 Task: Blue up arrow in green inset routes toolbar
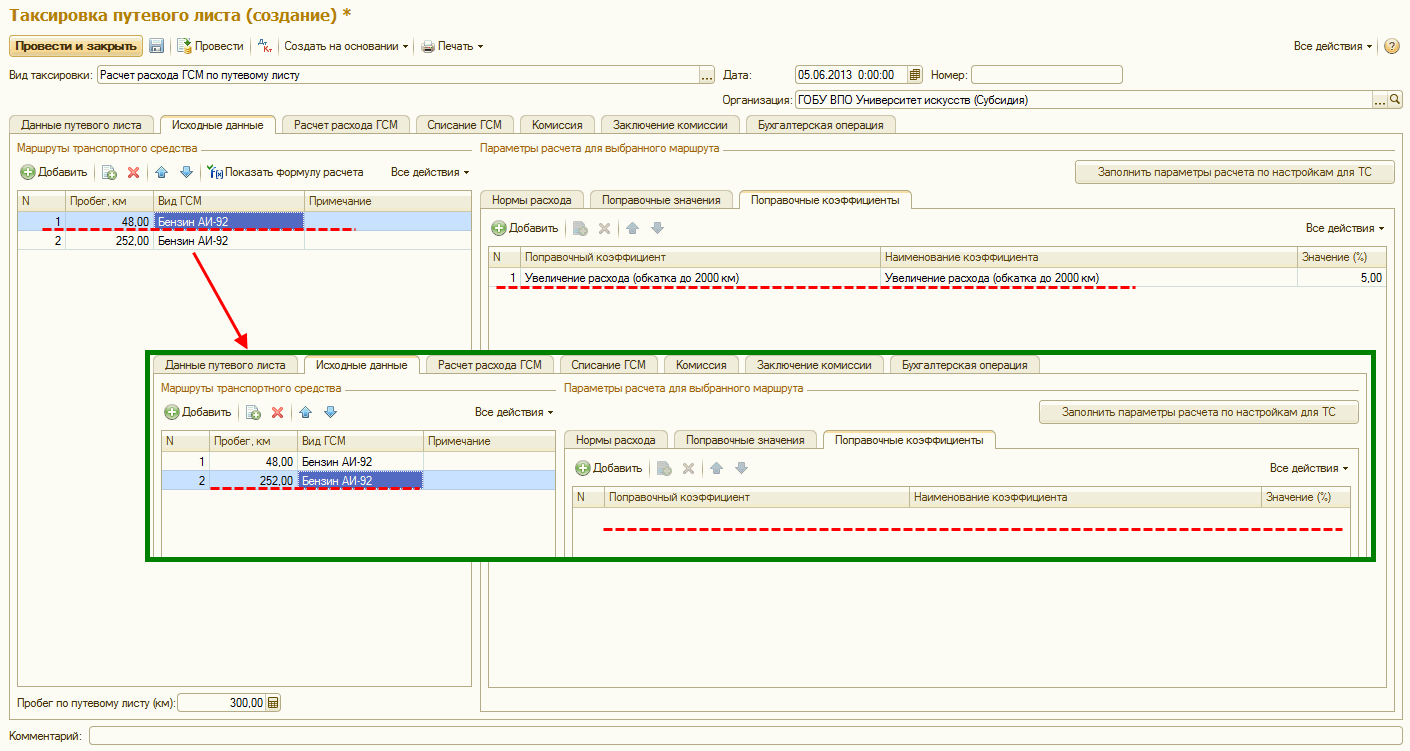click(305, 412)
